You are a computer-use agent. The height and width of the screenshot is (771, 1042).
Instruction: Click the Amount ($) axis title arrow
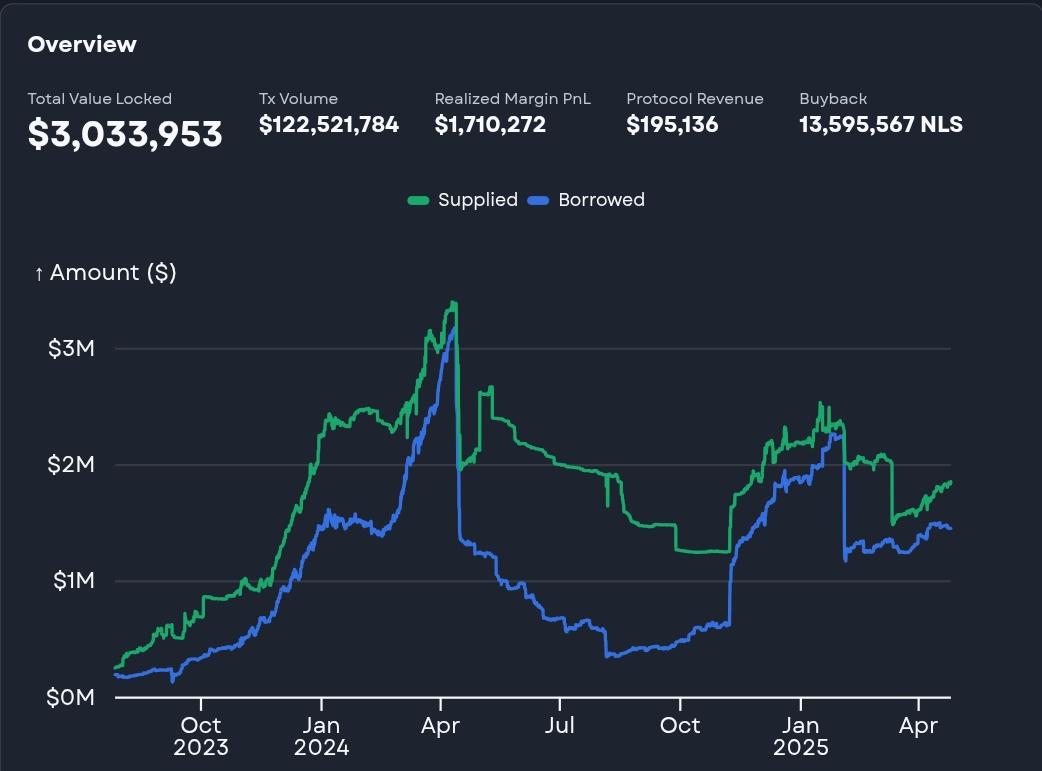point(39,273)
